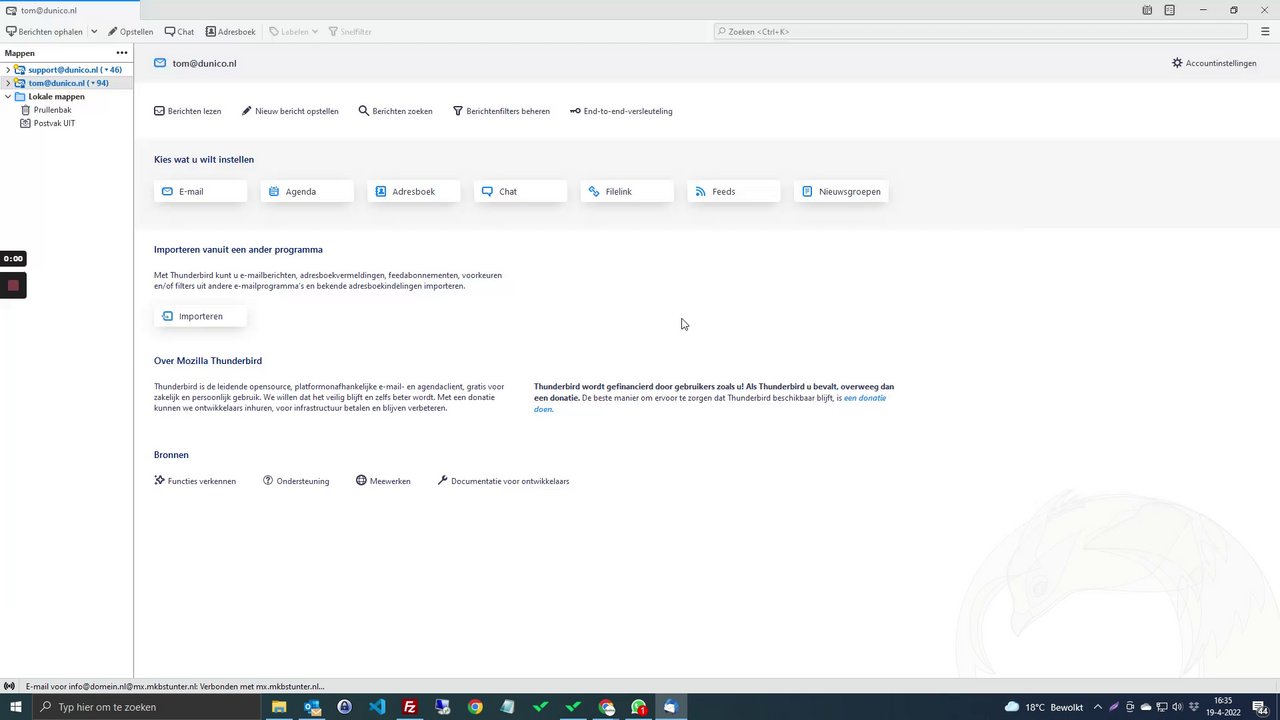Open the dropdown arrow beside Berichten ophalen
Viewport: 1280px width, 720px height.
point(94,32)
